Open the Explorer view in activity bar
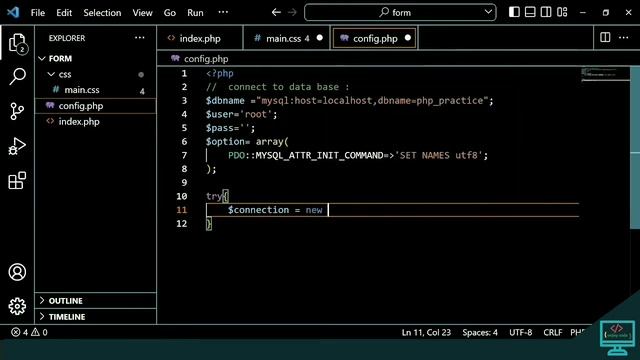 click(x=17, y=42)
